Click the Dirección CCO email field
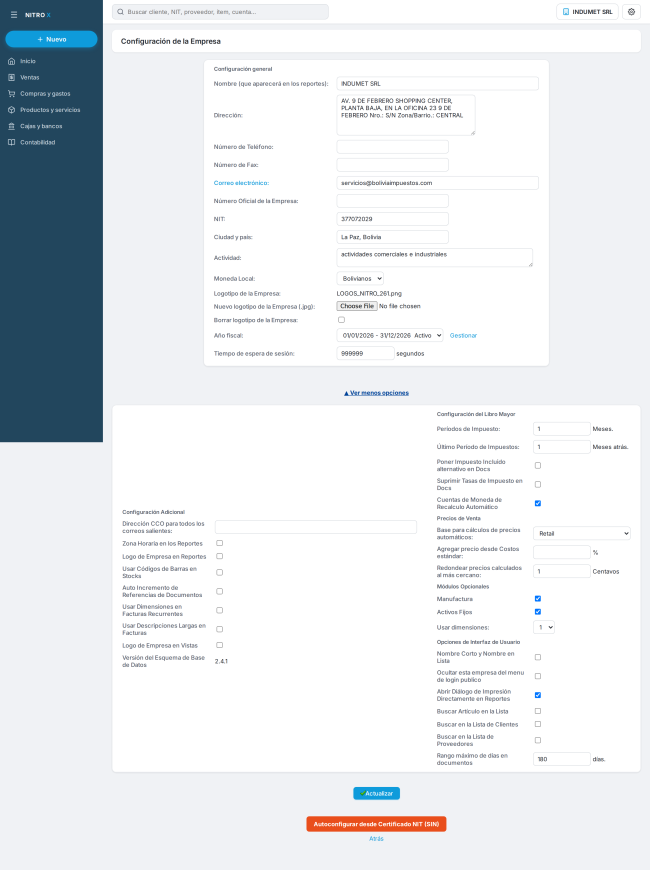This screenshot has width=650, height=870. pyautogui.click(x=316, y=527)
